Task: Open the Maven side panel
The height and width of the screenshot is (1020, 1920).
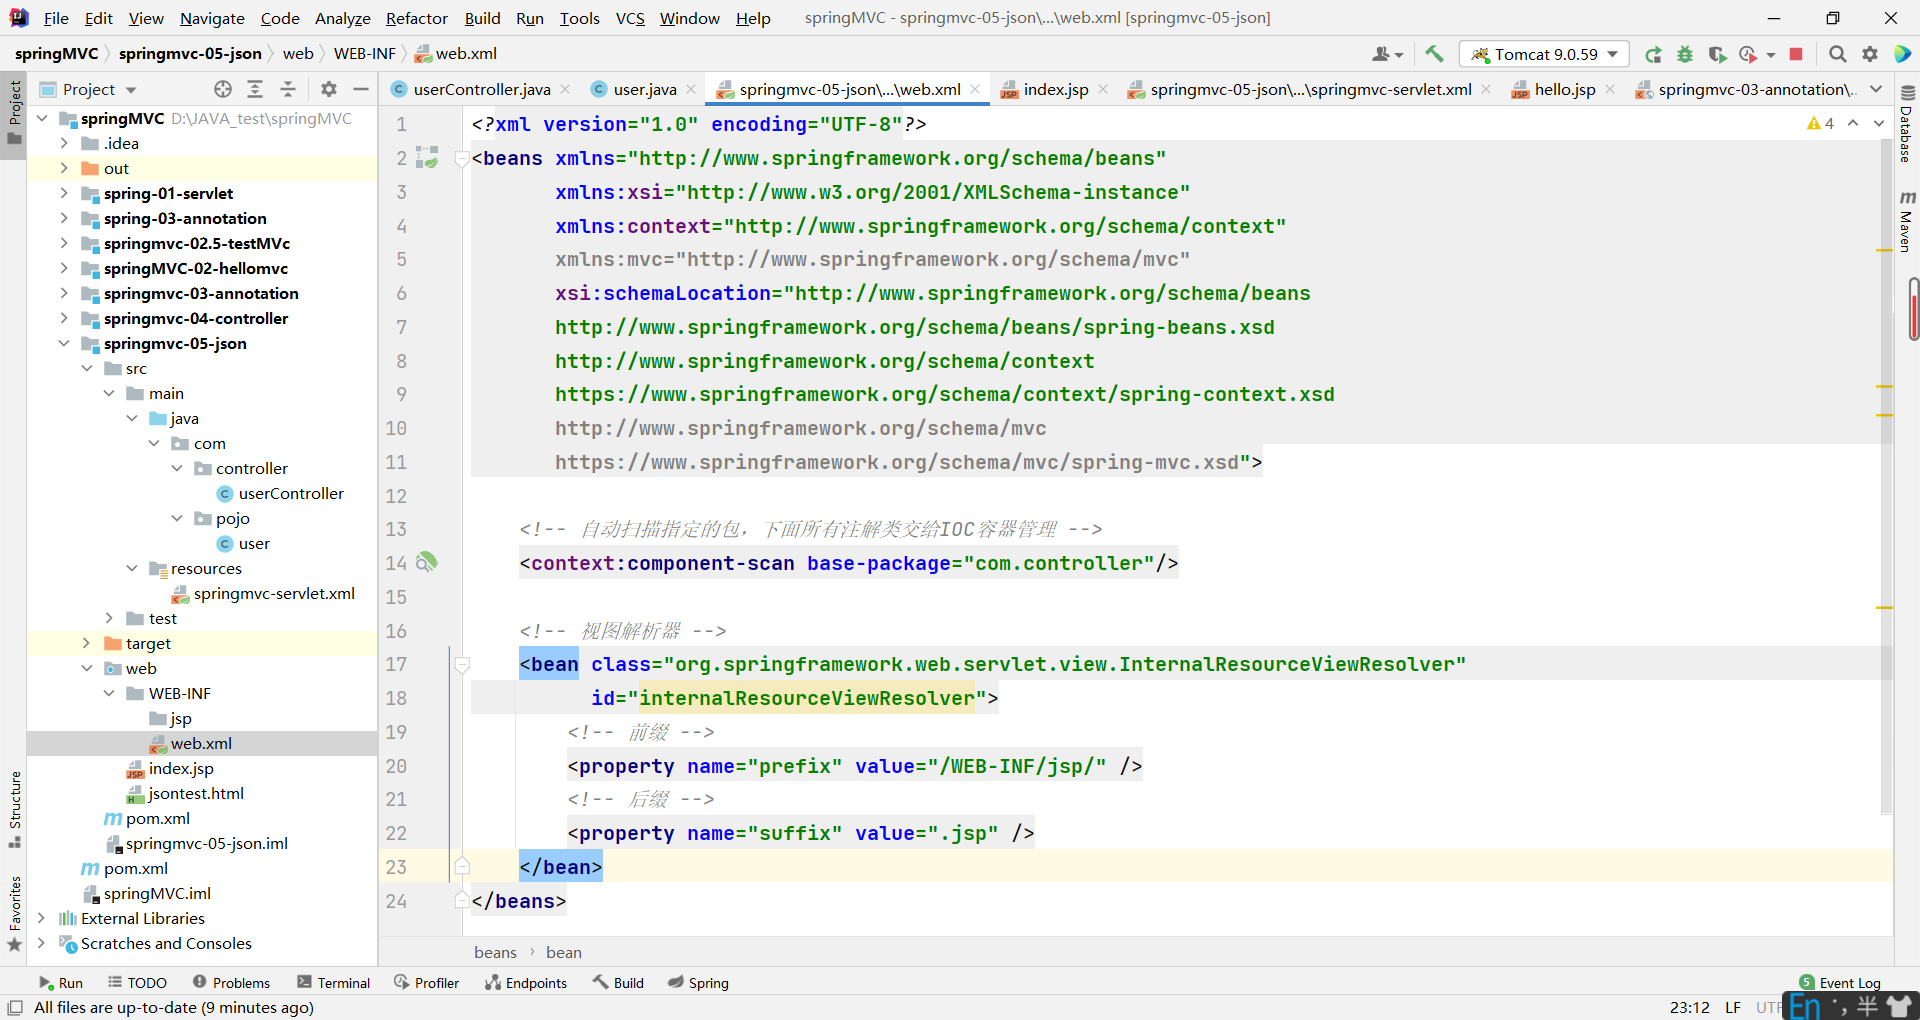Action: pos(1907,220)
